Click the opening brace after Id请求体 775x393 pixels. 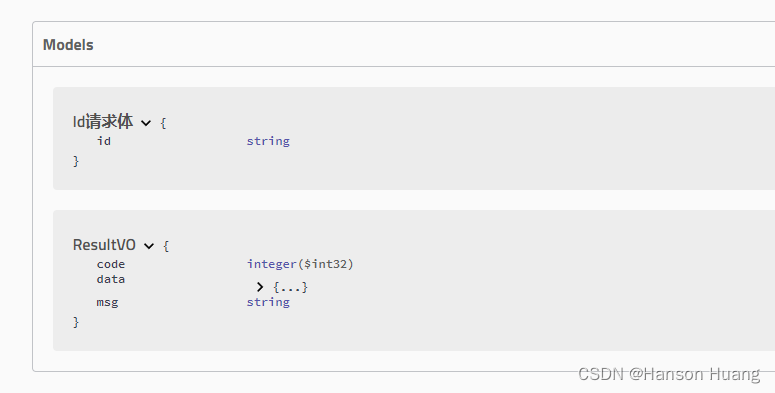164,123
